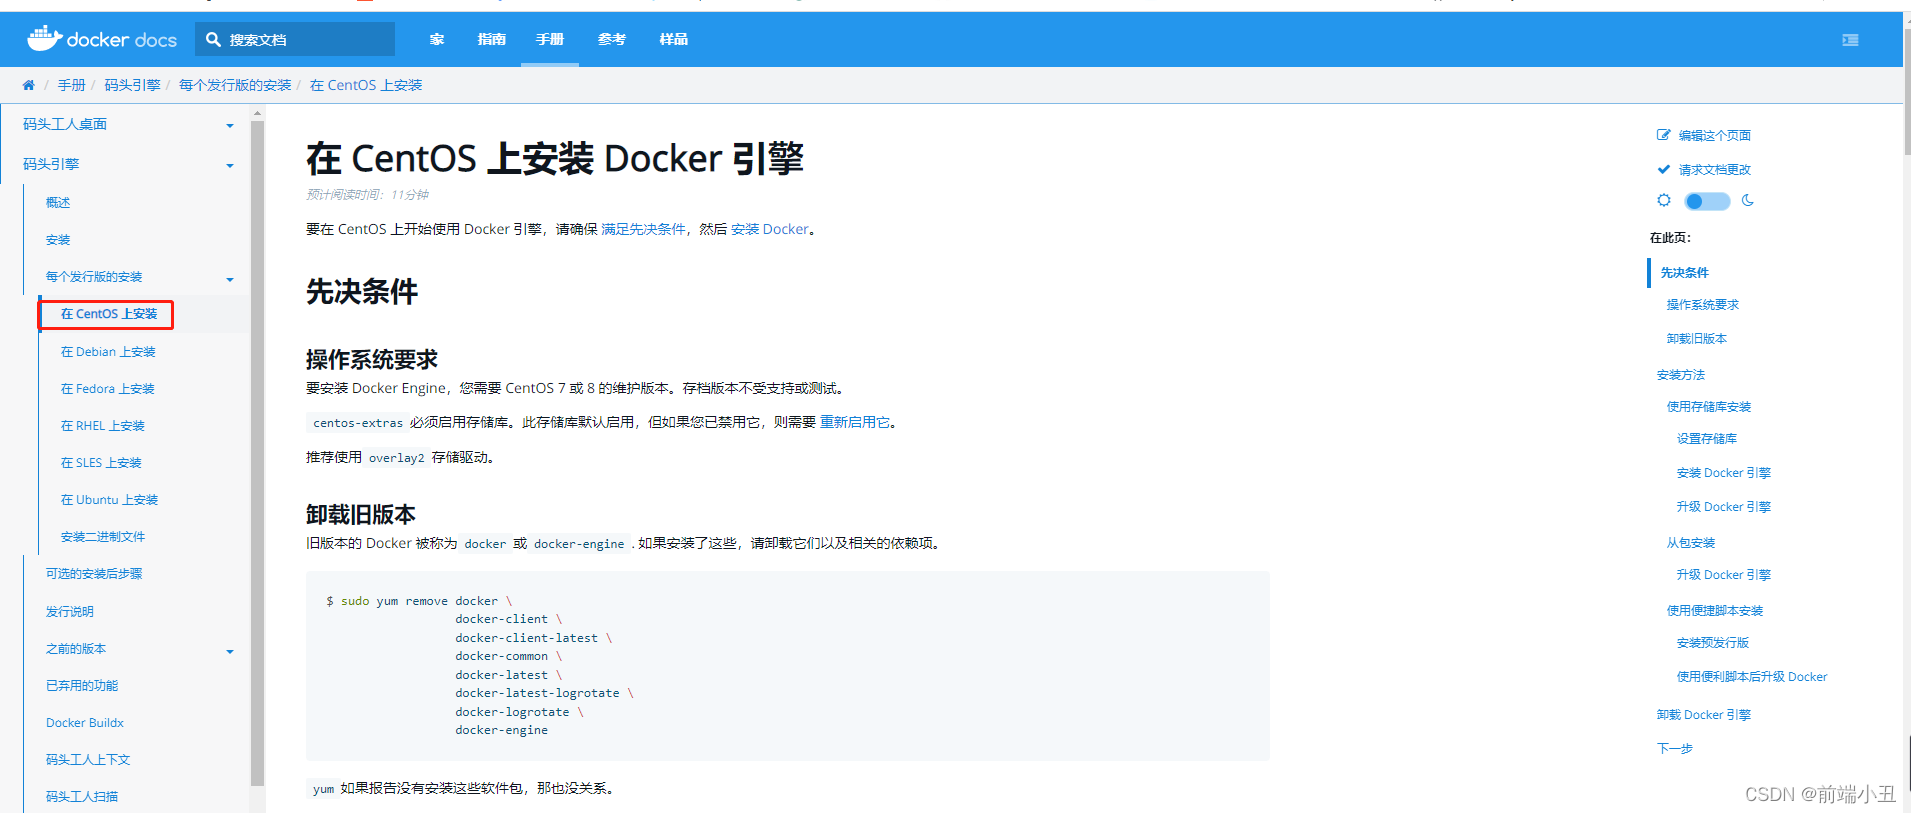Jump to 安装方法 in page TOC

(1681, 375)
